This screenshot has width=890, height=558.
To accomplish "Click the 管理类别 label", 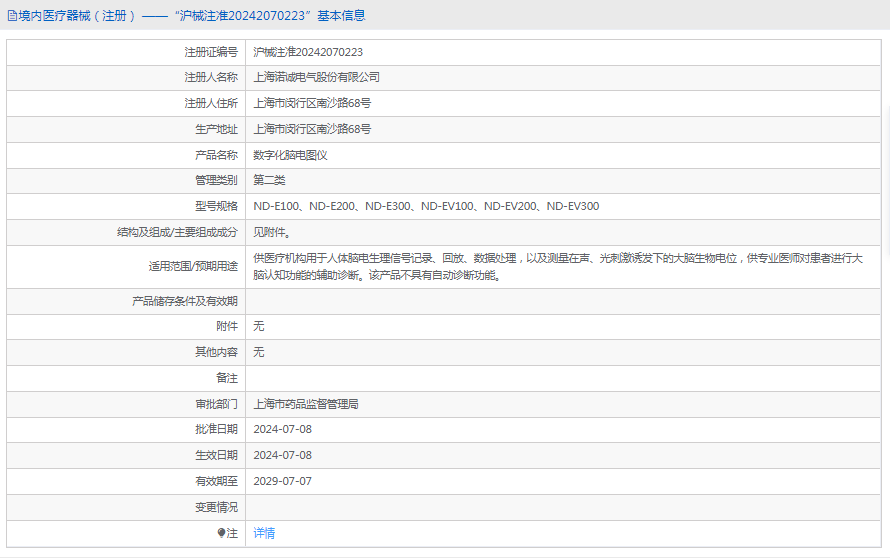I will 216,181.
